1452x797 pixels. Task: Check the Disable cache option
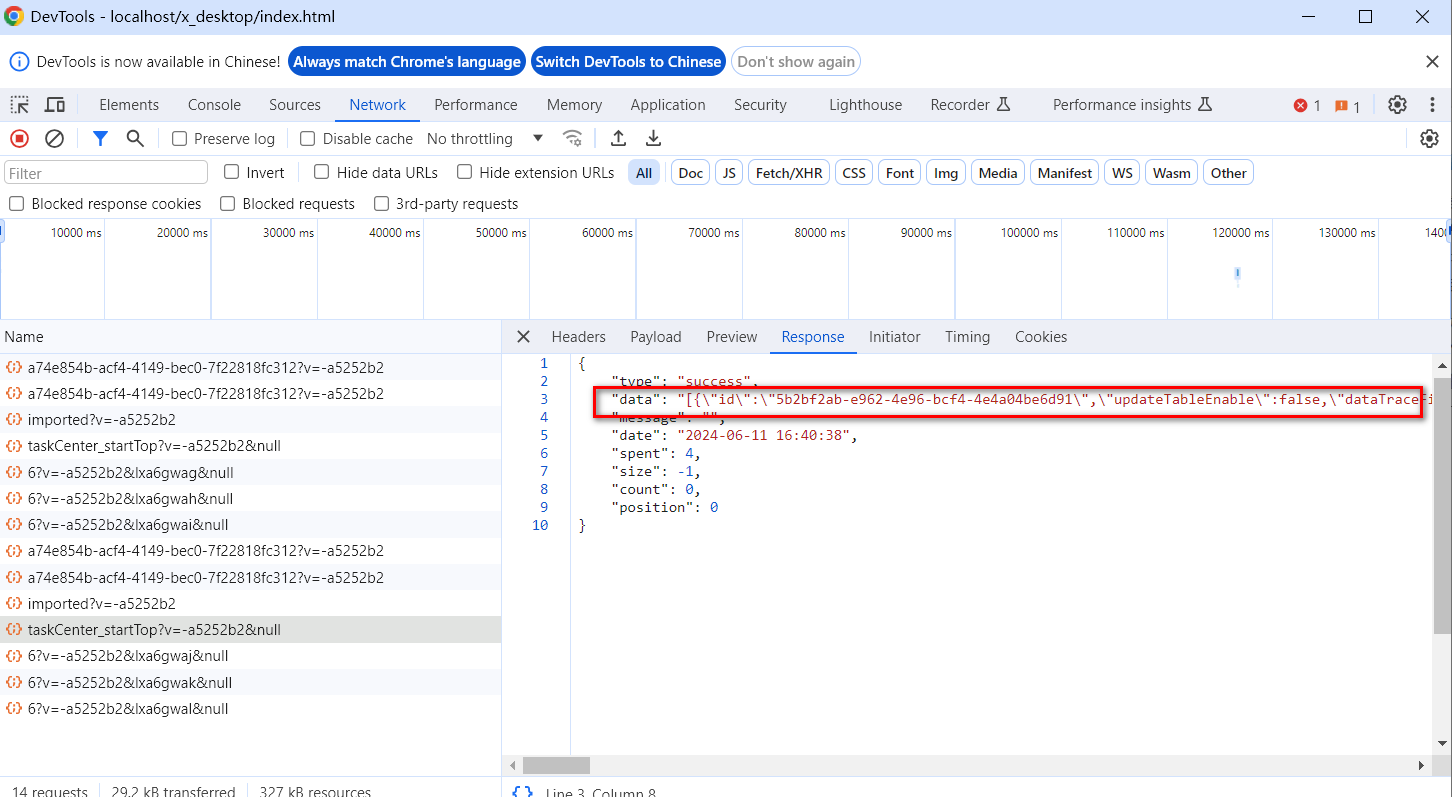308,139
